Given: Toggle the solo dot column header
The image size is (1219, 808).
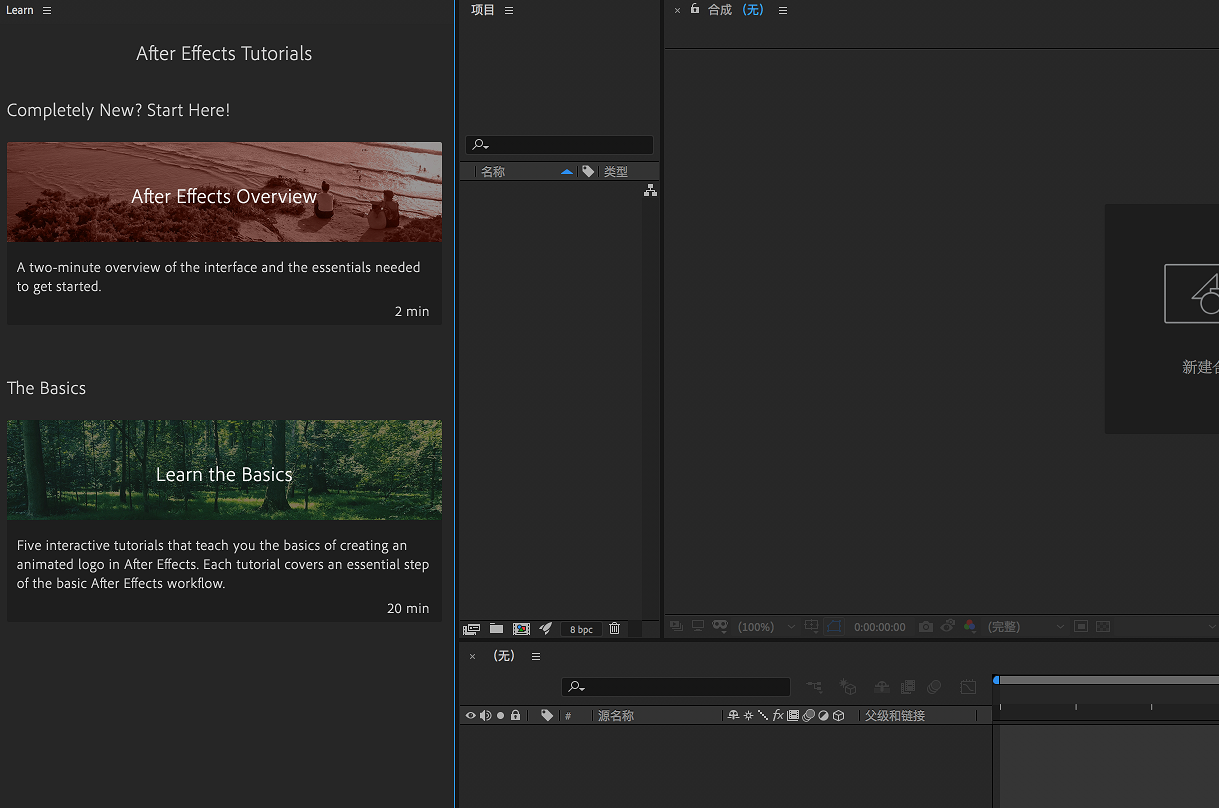Looking at the screenshot, I should coord(501,716).
